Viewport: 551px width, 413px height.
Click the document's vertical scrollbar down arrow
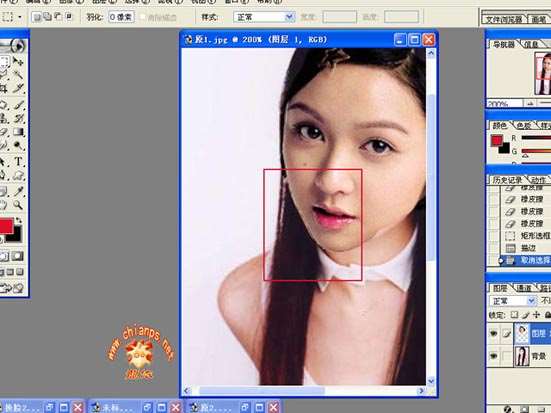click(431, 381)
